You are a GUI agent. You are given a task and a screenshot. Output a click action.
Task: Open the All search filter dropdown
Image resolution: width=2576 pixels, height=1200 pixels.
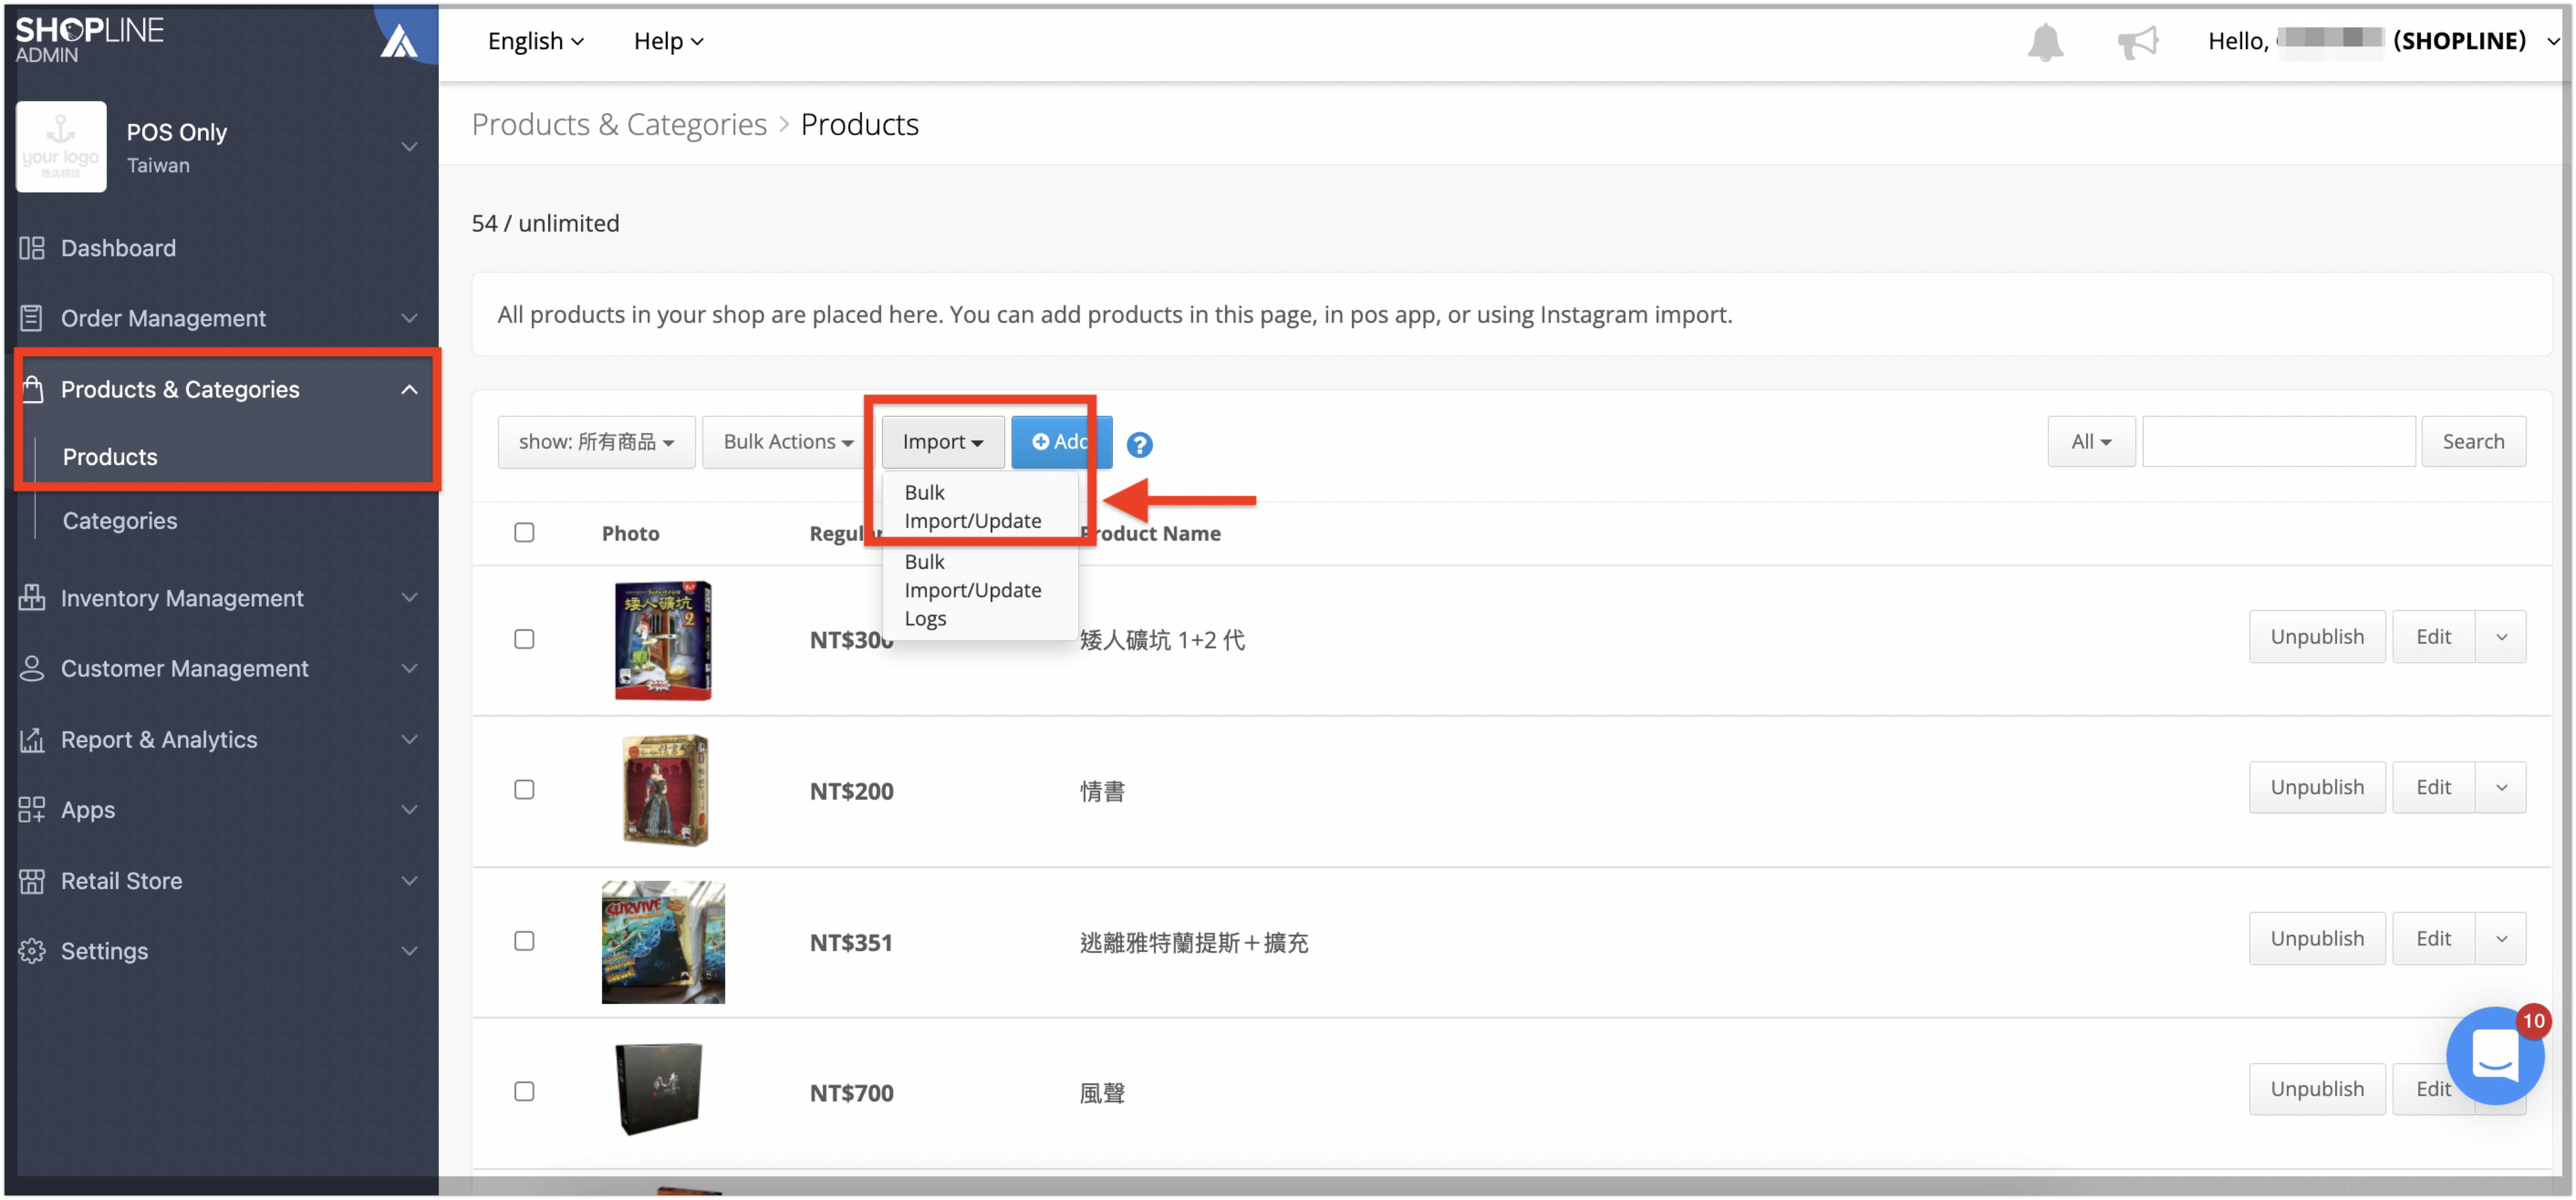(x=2091, y=442)
